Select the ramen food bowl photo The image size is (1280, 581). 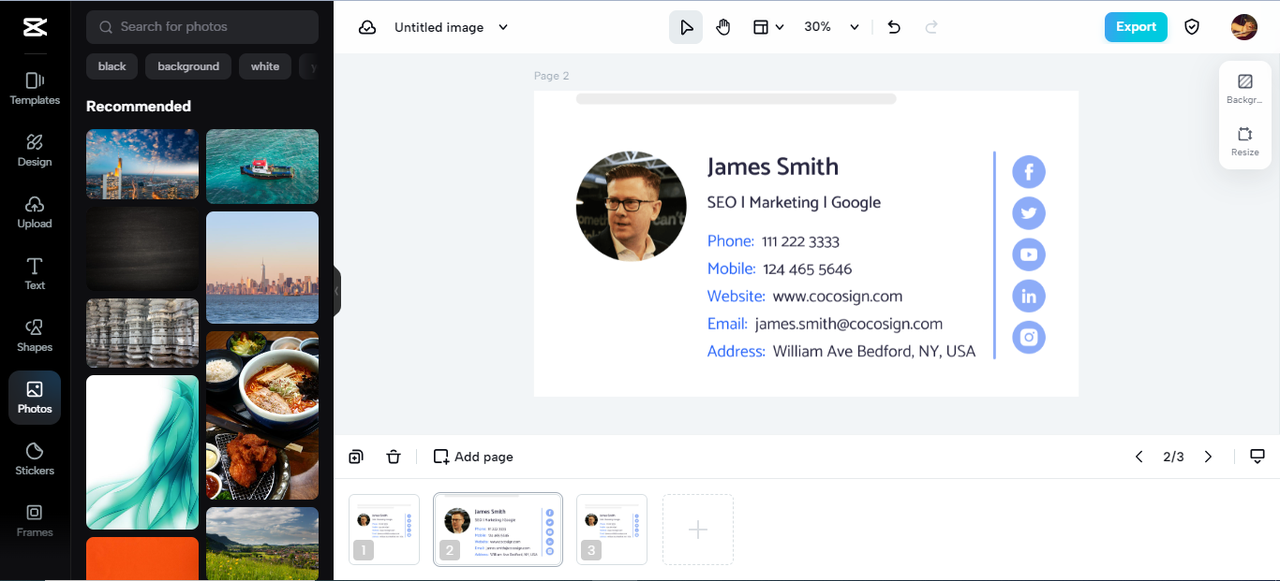[262, 415]
